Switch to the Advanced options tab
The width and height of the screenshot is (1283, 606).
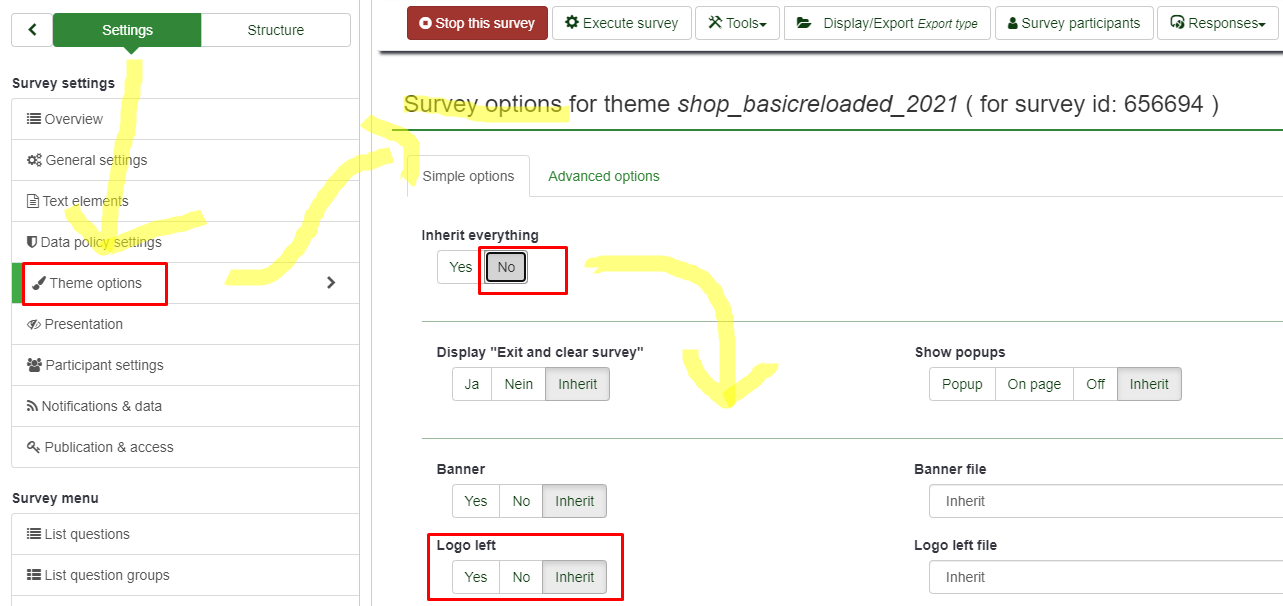pos(603,176)
